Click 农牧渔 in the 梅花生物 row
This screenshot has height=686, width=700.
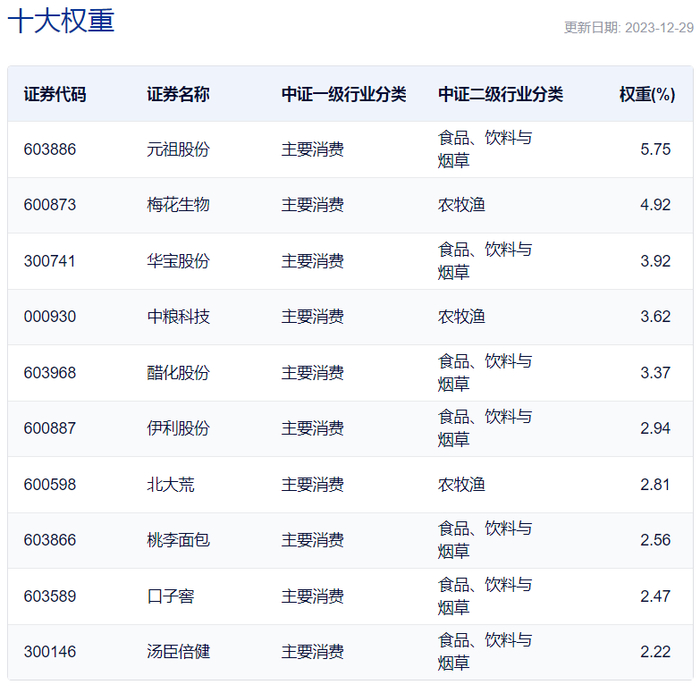[x=461, y=205]
